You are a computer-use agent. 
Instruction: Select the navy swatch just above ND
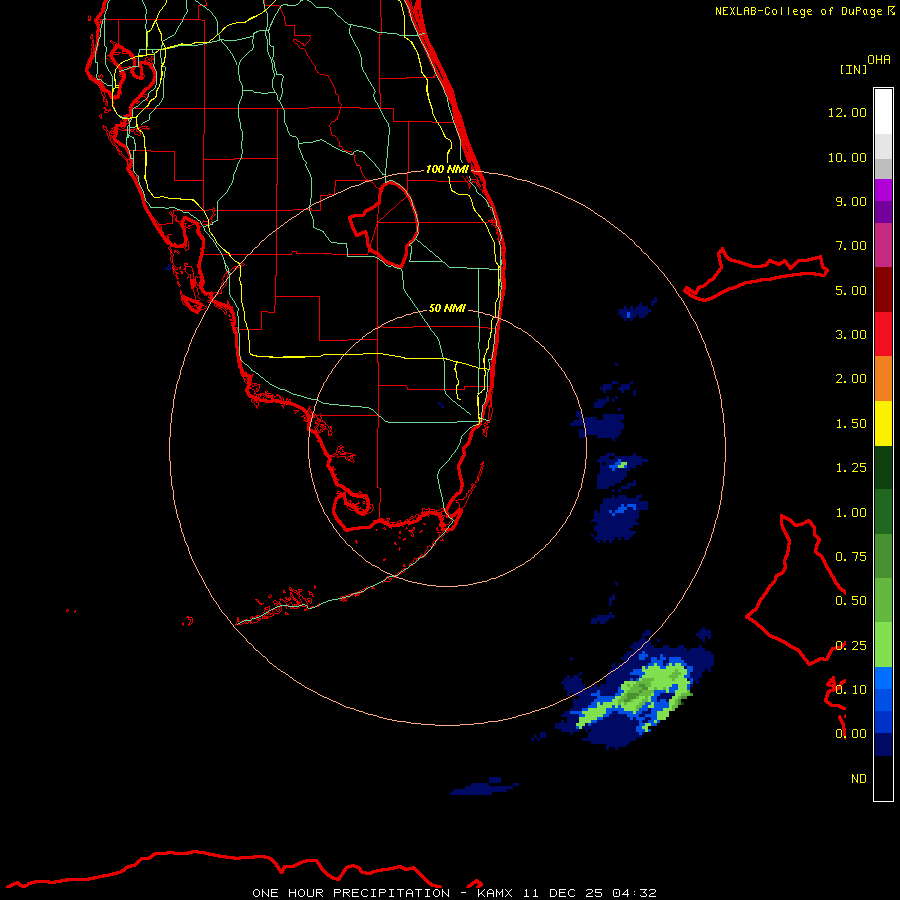[x=883, y=744]
